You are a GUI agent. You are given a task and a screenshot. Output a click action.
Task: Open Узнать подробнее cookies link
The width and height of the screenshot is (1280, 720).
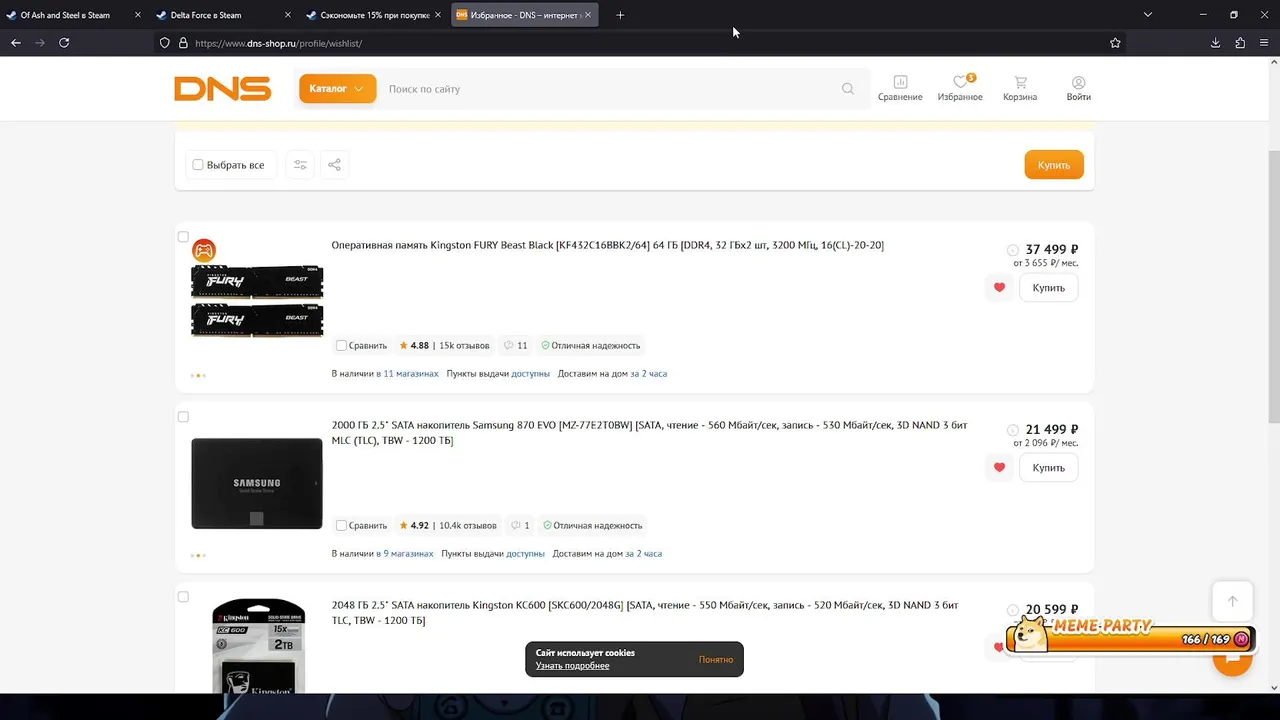pos(572,666)
